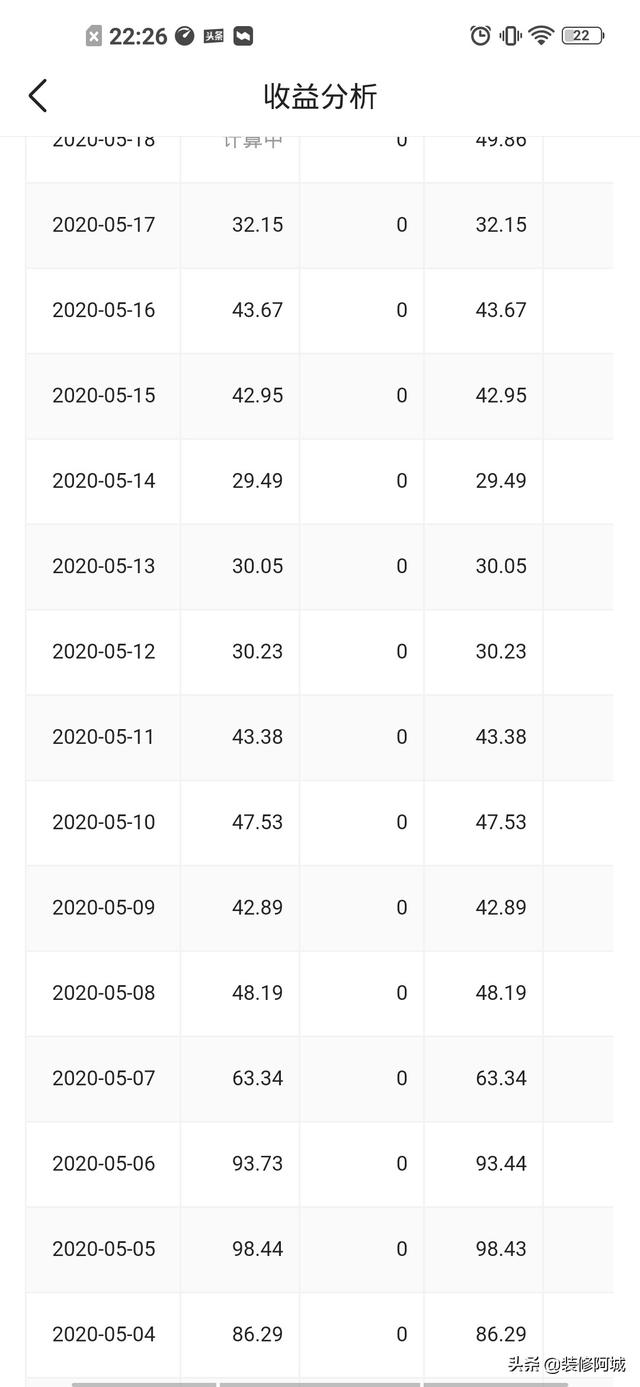
Task: Tap the SIM card missing icon
Action: click(x=93, y=36)
